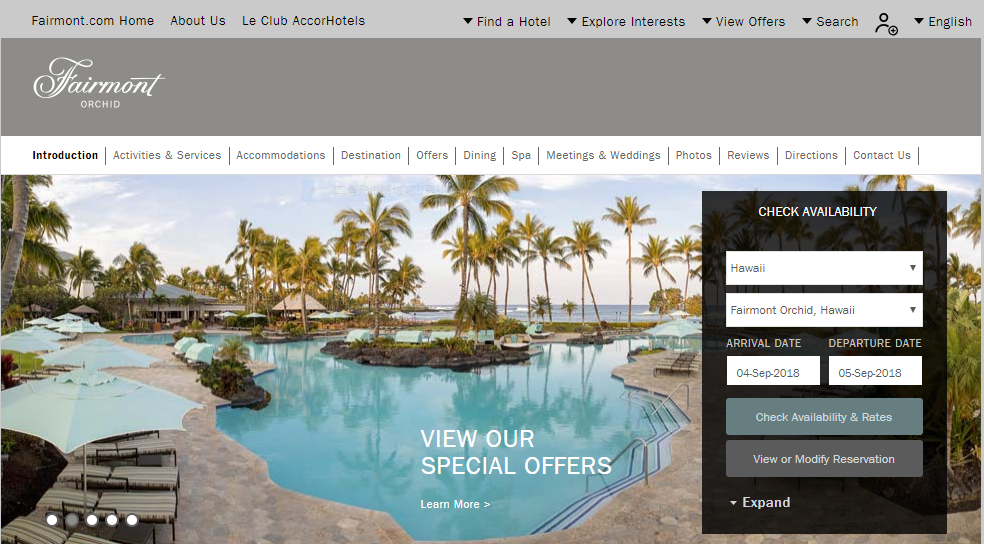Image resolution: width=984 pixels, height=544 pixels.
Task: Click the user account sign-in icon
Action: pyautogui.click(x=886, y=24)
